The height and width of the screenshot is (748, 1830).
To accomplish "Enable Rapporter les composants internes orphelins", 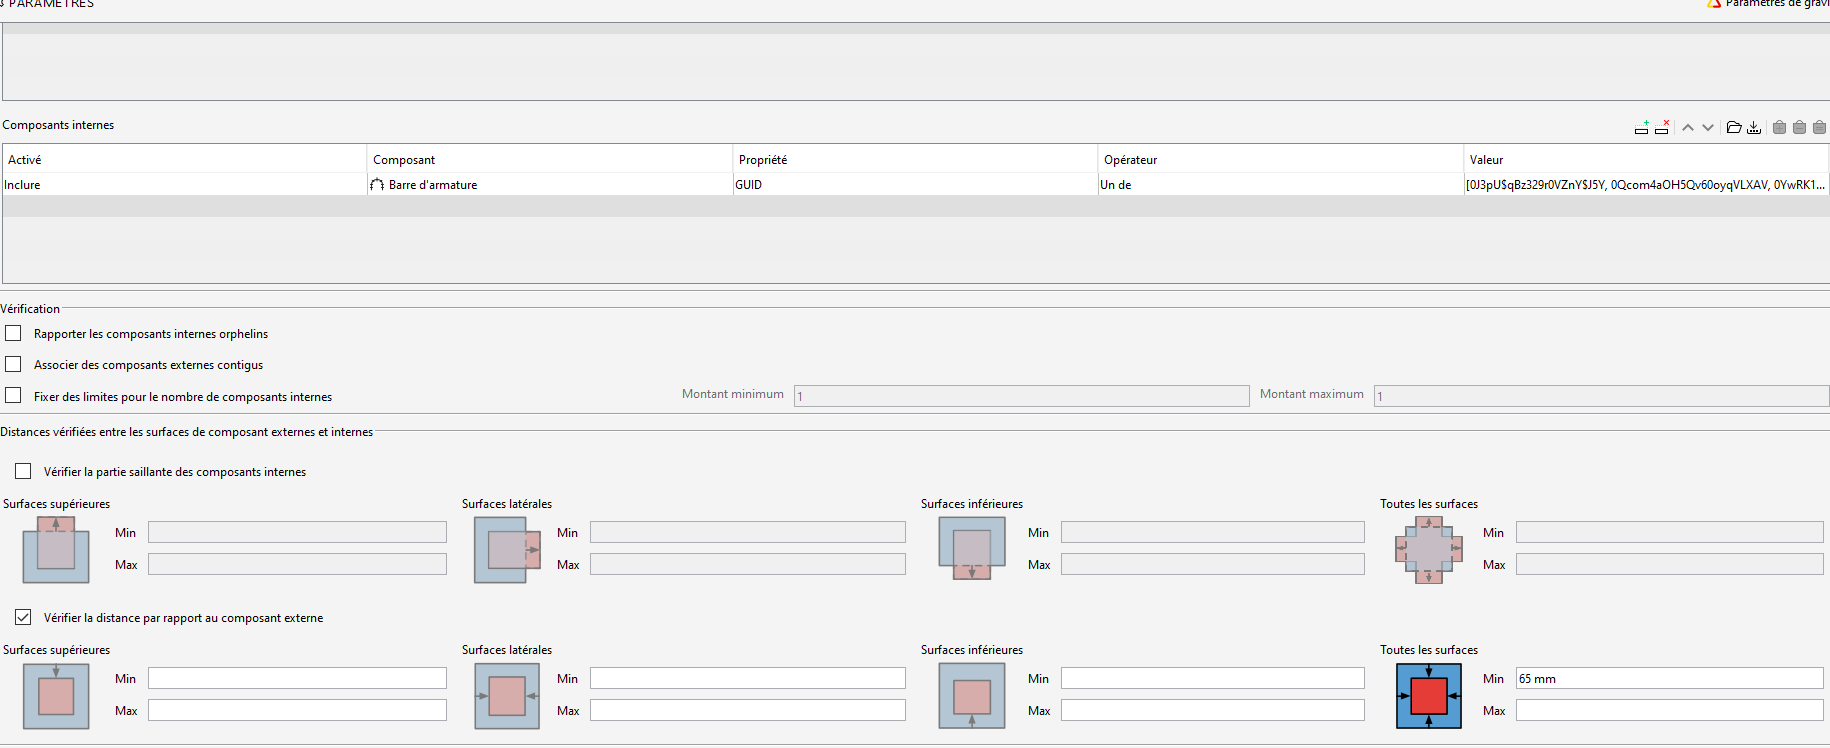I will [13, 333].
